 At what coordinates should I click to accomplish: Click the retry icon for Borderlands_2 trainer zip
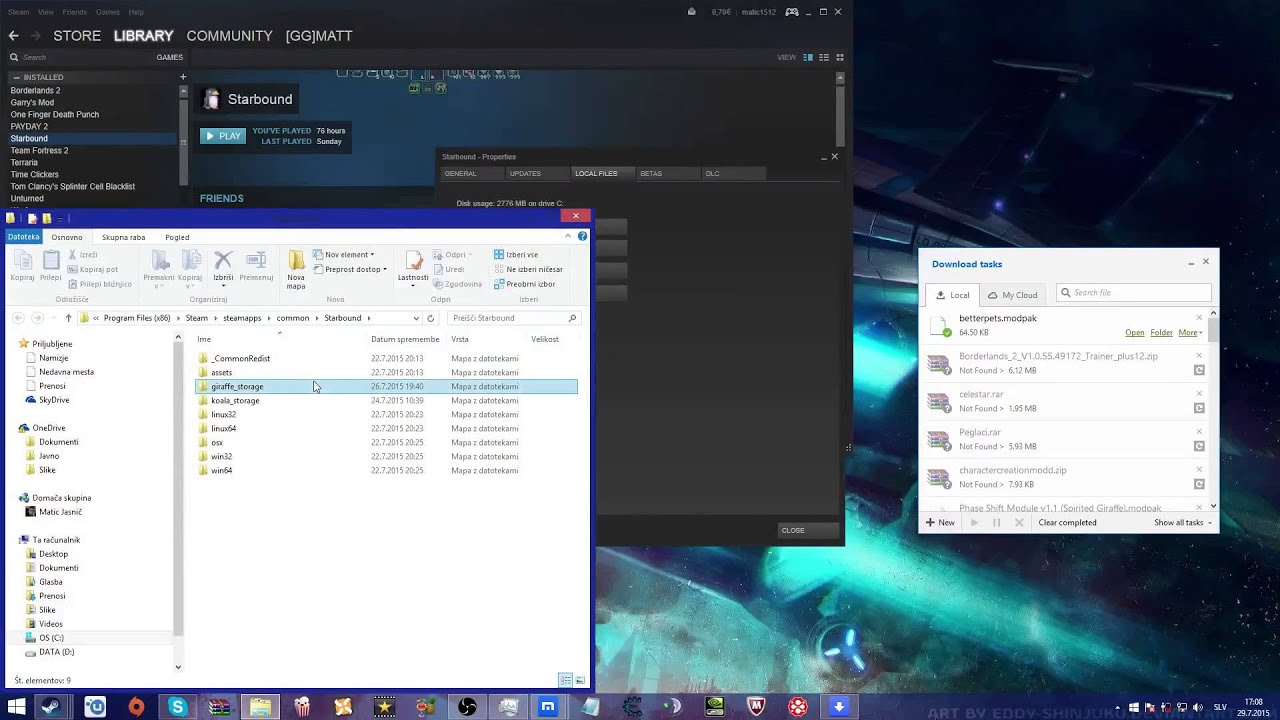tap(1199, 370)
